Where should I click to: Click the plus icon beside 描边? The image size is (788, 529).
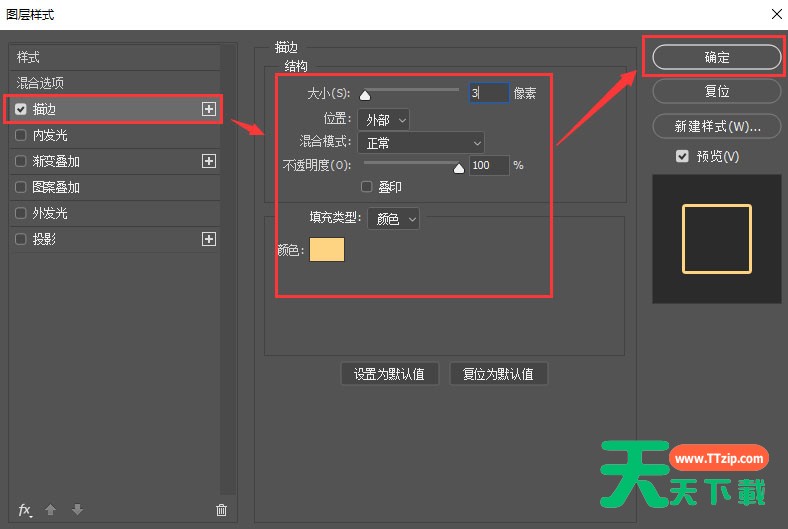click(209, 109)
